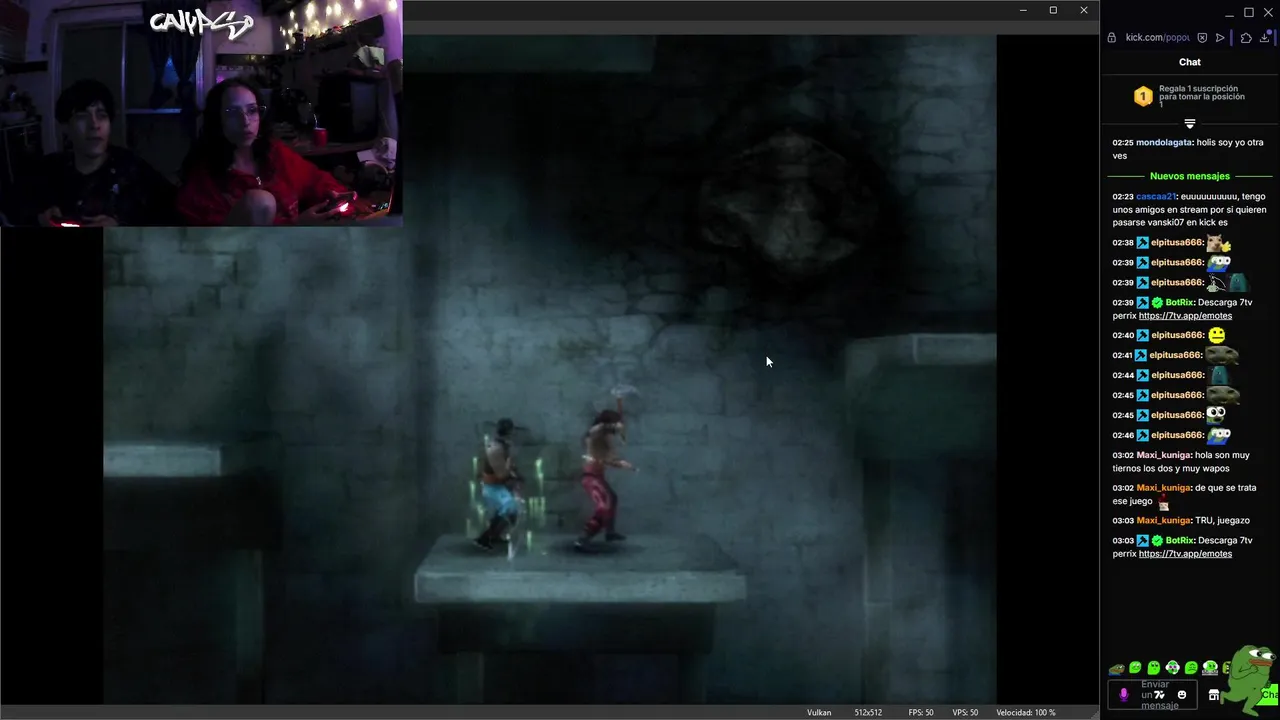
Task: Open the 7tv.app/emotes link at 03:03
Action: pyautogui.click(x=1185, y=554)
